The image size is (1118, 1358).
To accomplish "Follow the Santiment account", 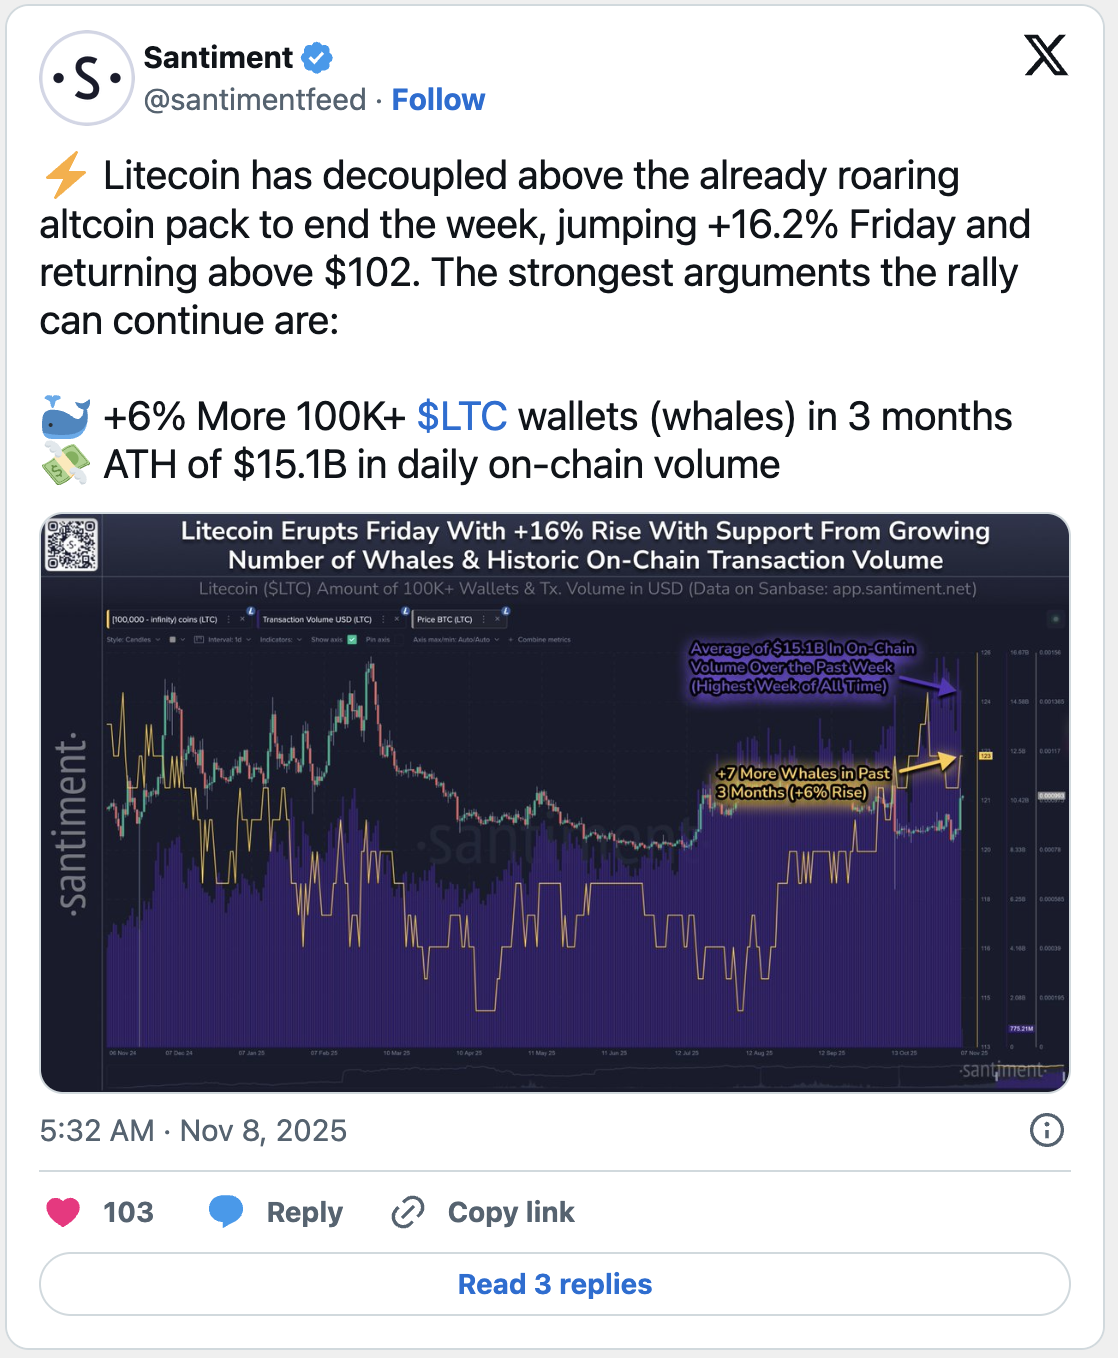I will point(438,100).
